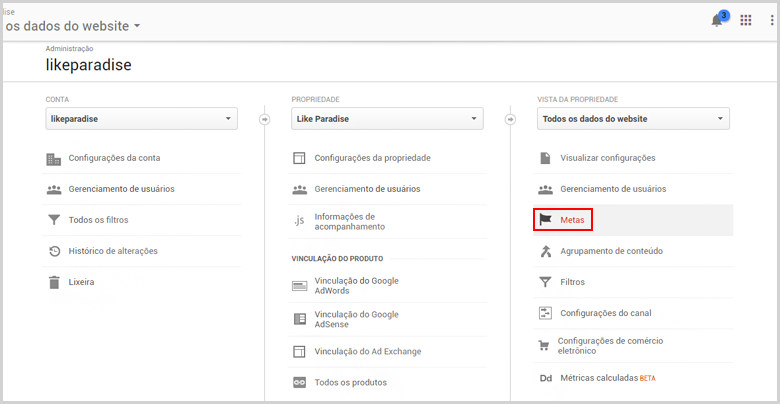Viewport: 780px width, 404px height.
Task: Click the Histórico de alterações clock icon
Action: [x=54, y=251]
